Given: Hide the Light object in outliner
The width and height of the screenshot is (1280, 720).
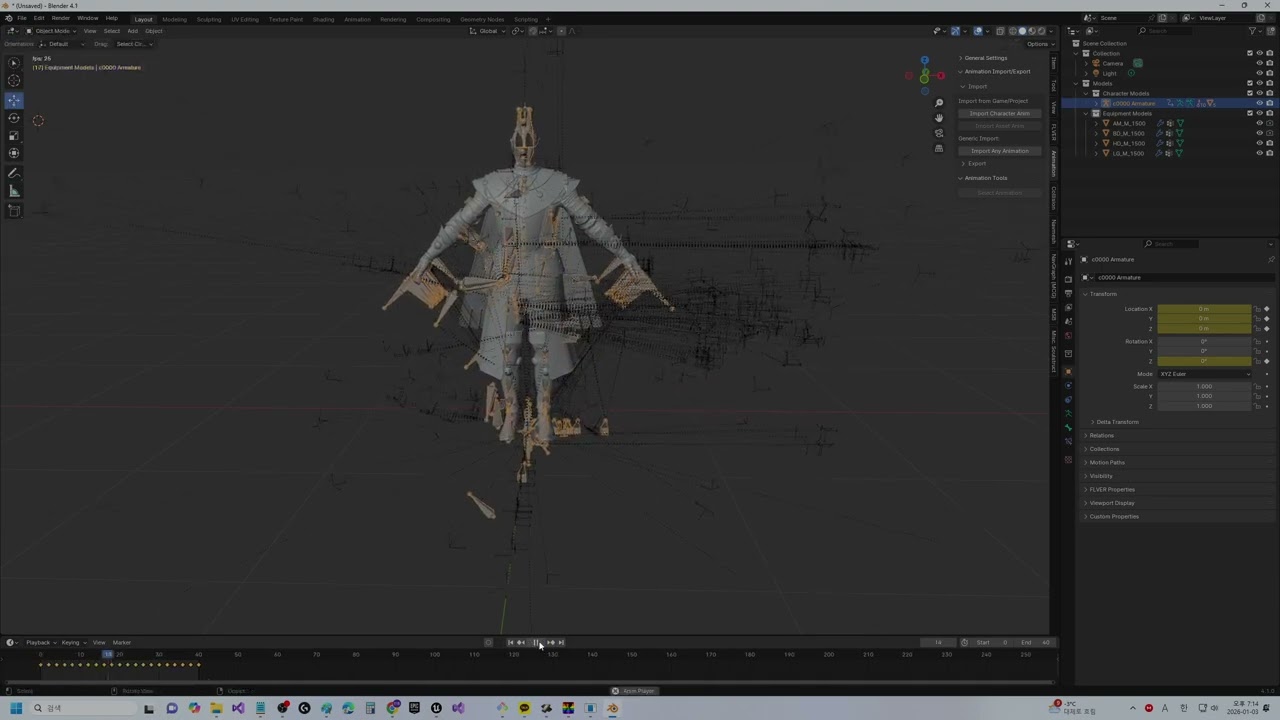Looking at the screenshot, I should pyautogui.click(x=1259, y=73).
